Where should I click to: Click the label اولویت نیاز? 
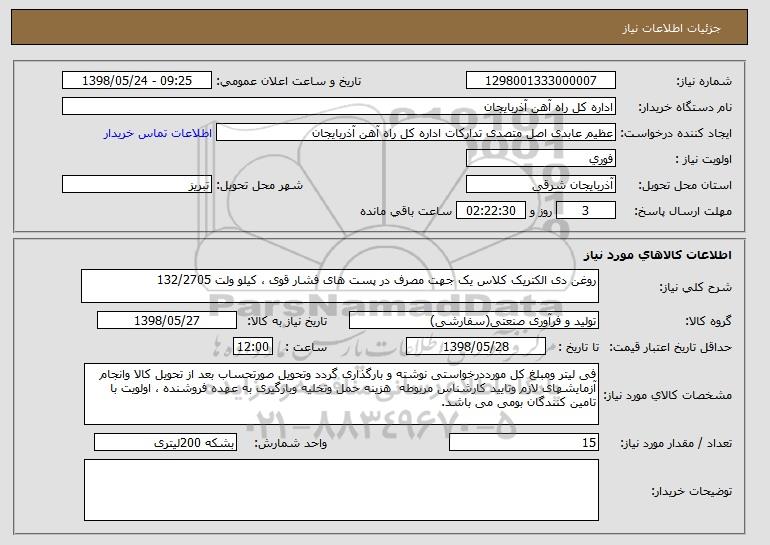click(703, 160)
